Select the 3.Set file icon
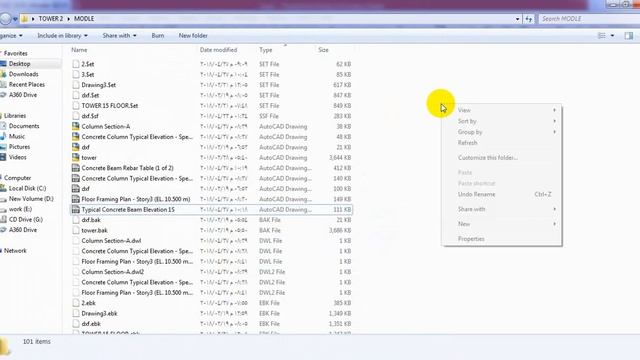The height and width of the screenshot is (360, 640). tap(76, 74)
